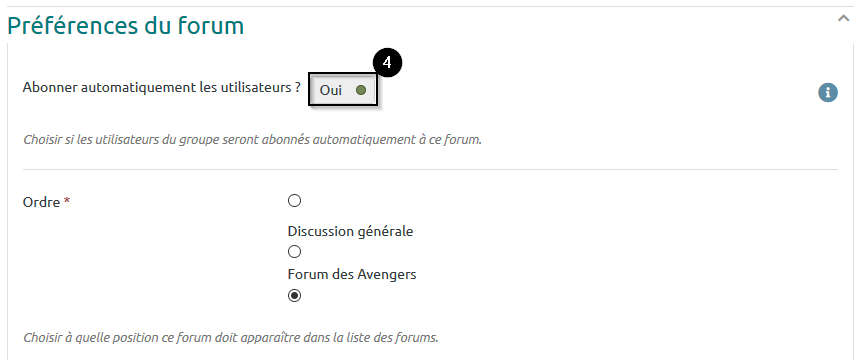Click the black step 4 badge

coord(387,63)
